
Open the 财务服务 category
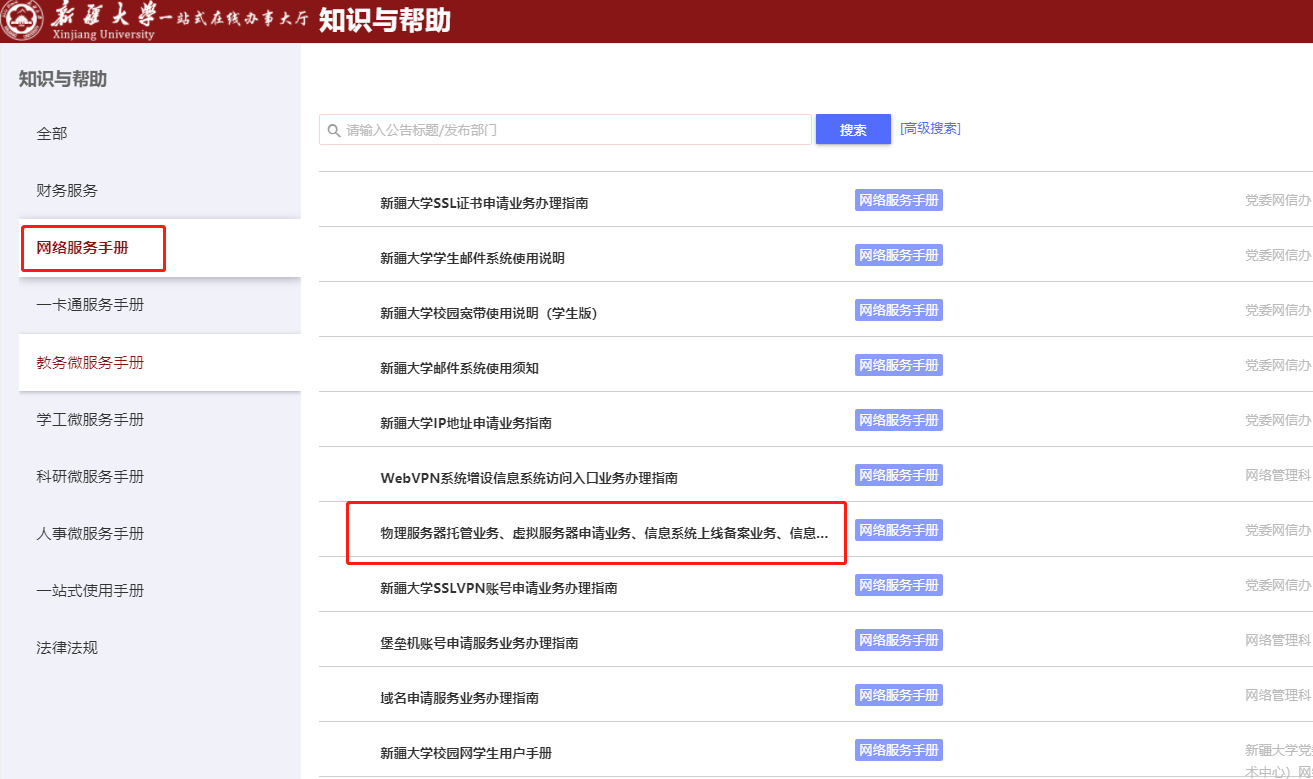pyautogui.click(x=67, y=190)
